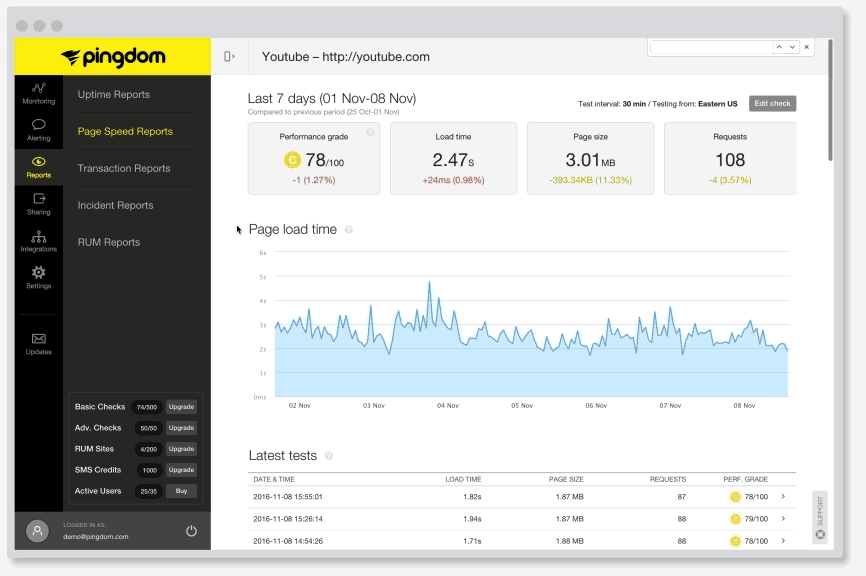The width and height of the screenshot is (866, 576).
Task: Open Page Speed Reports
Action: (x=125, y=131)
